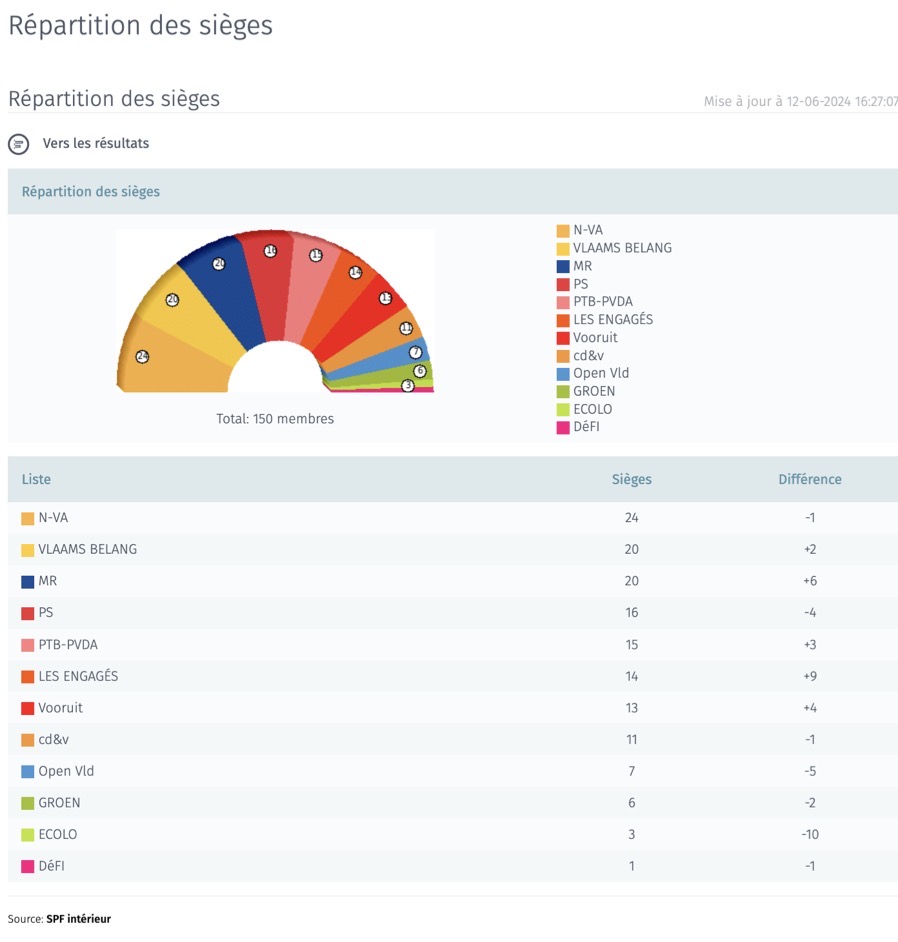Click the PS legend color swatch

coord(563,285)
